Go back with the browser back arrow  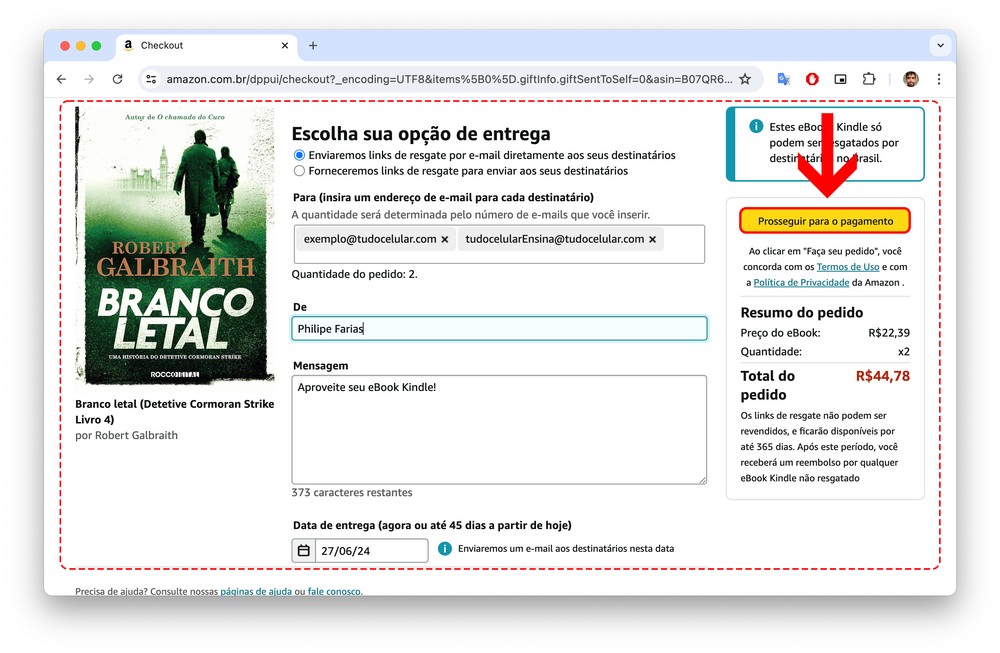[x=61, y=79]
